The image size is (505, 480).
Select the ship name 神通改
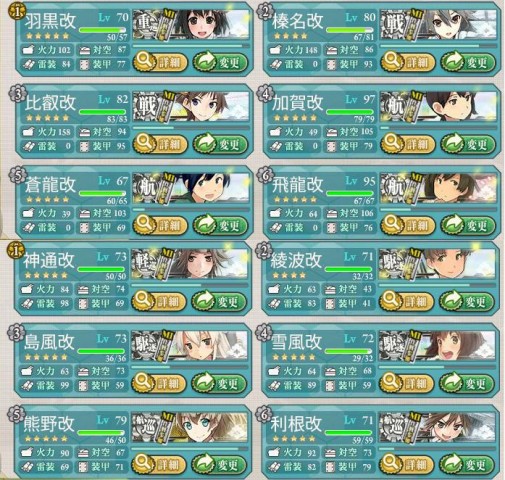49,260
